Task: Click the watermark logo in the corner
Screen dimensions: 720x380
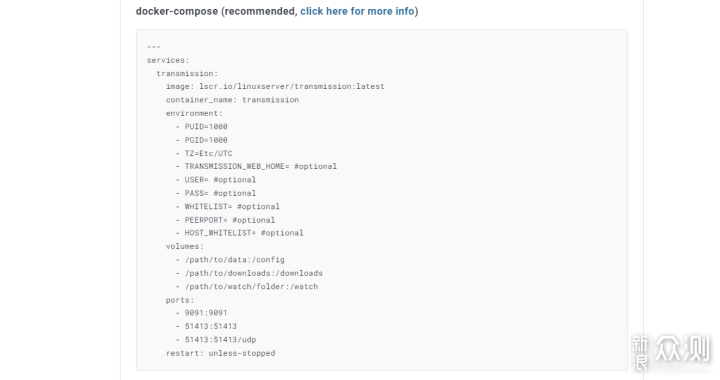Action: pyautogui.click(x=670, y=352)
